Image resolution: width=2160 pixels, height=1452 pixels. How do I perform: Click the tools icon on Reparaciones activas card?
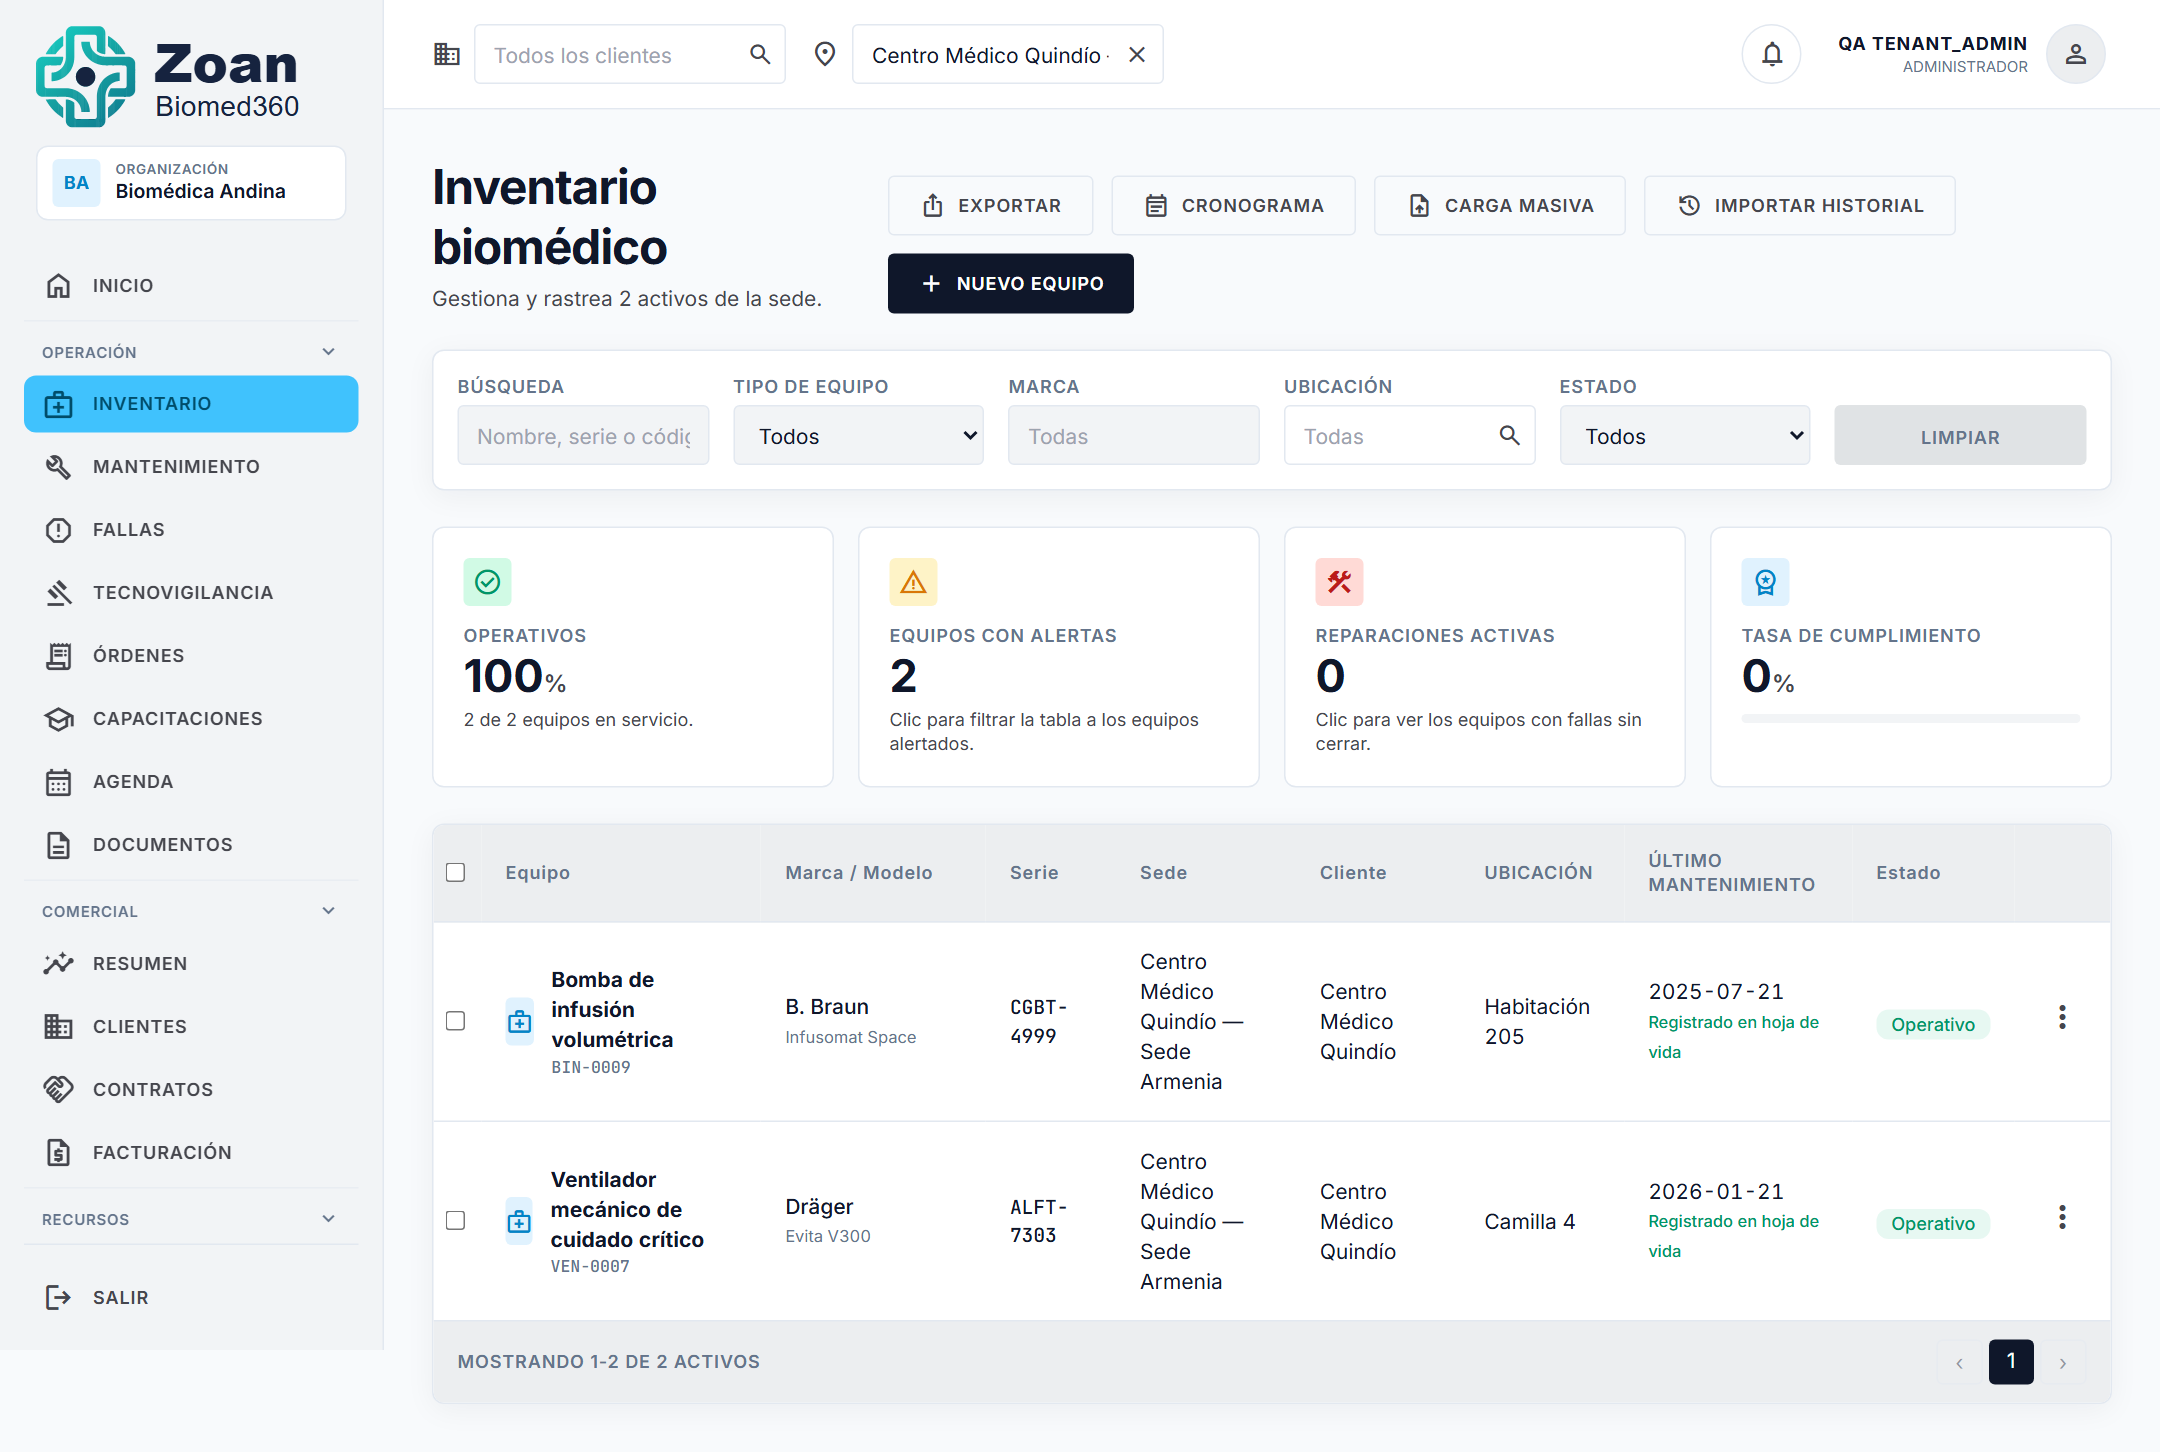1339,582
